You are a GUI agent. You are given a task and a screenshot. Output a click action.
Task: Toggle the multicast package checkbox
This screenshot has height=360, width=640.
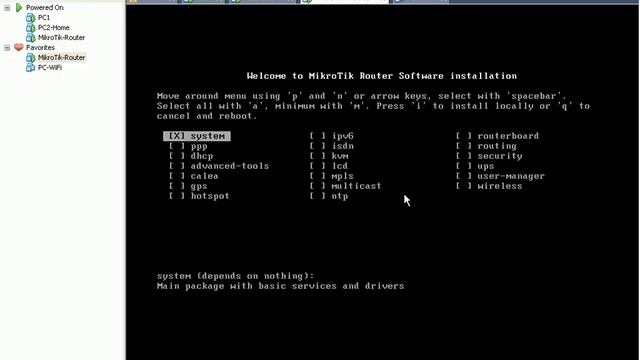(318, 186)
